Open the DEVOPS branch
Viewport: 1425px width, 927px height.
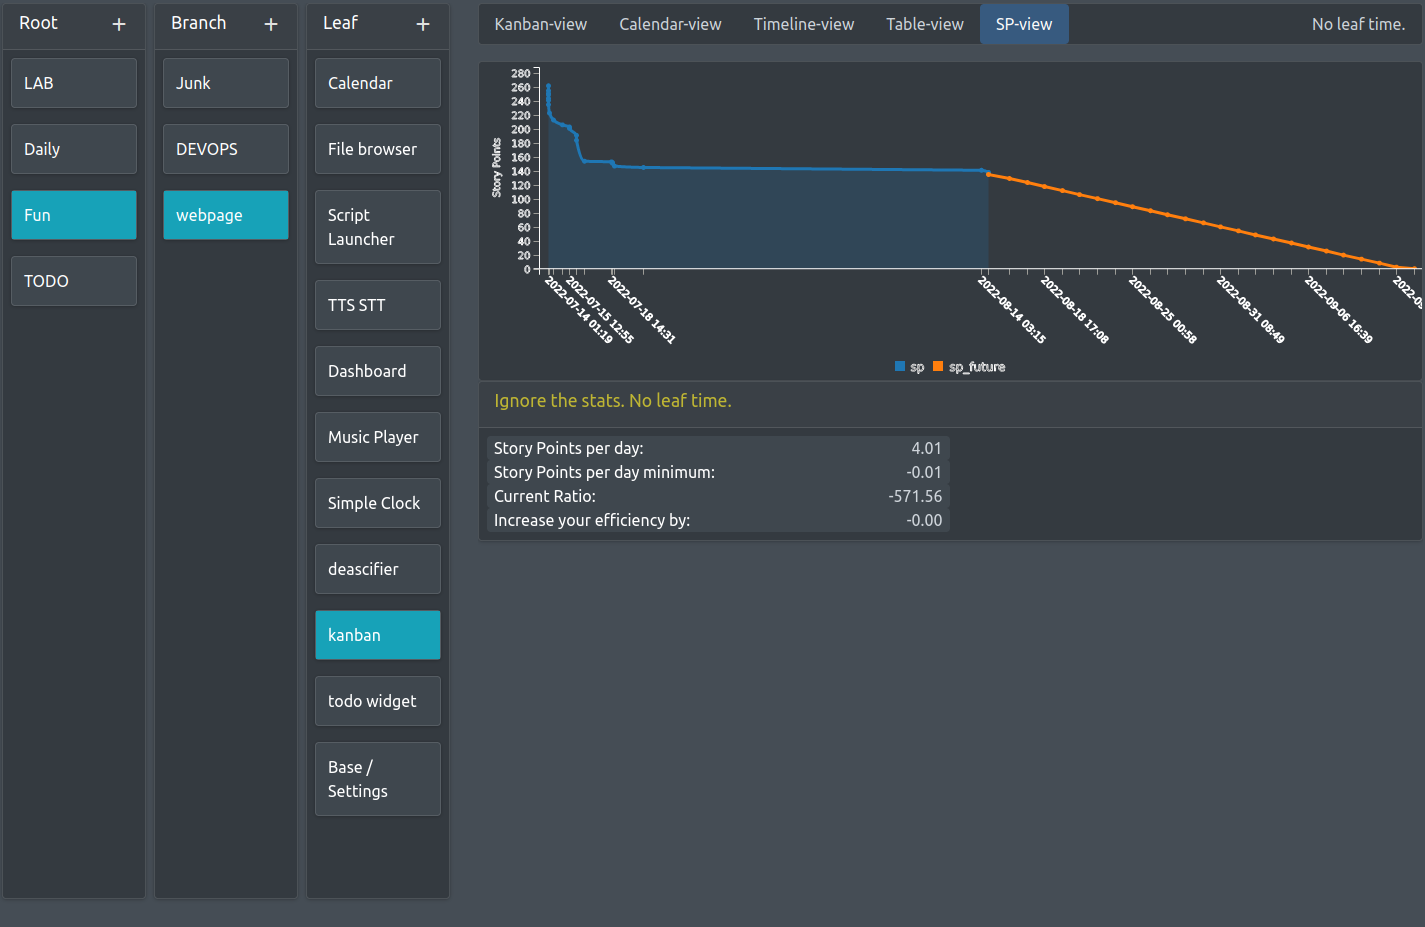tap(226, 149)
